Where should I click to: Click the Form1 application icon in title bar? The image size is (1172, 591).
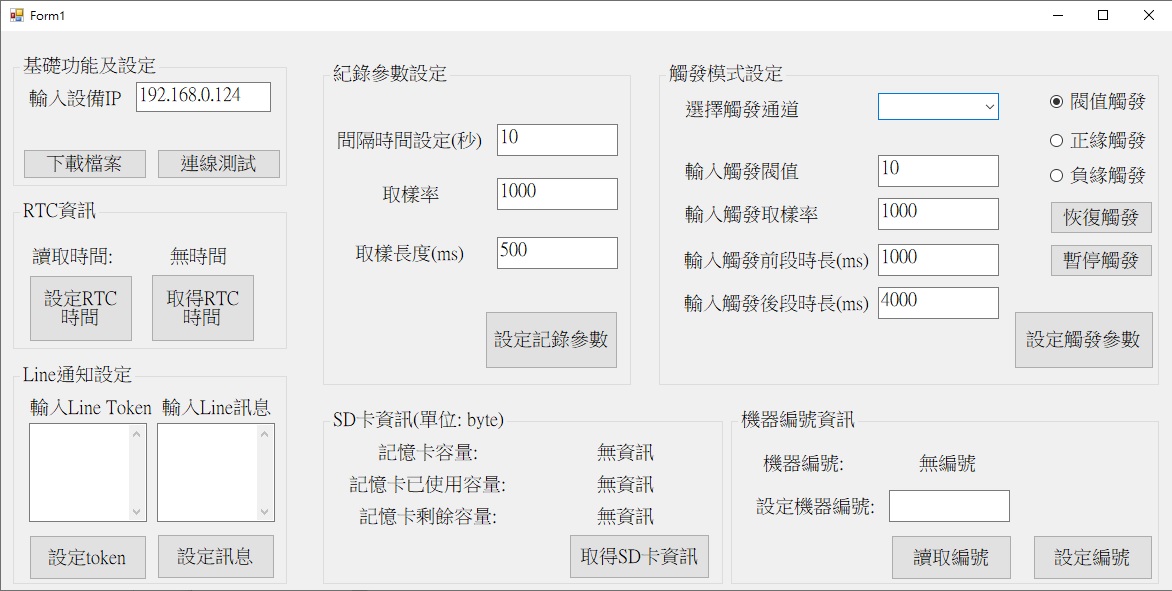[x=16, y=16]
